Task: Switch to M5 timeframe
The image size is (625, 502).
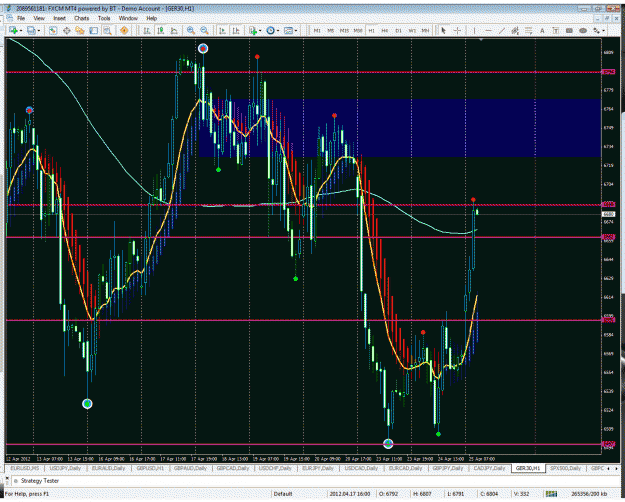Action: (x=330, y=31)
